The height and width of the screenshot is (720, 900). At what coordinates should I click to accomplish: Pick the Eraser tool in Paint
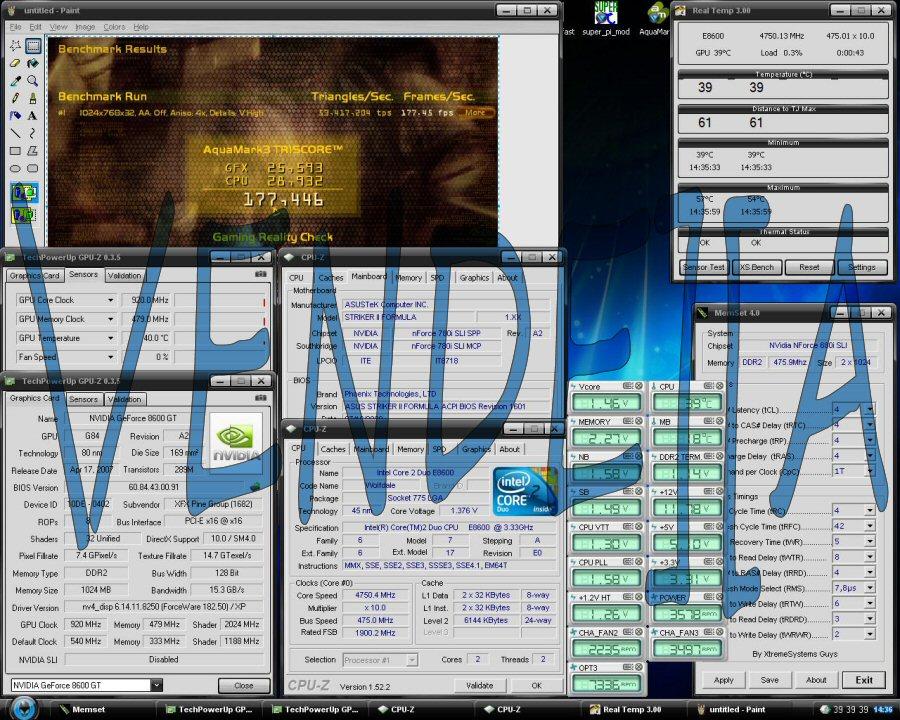click(15, 63)
